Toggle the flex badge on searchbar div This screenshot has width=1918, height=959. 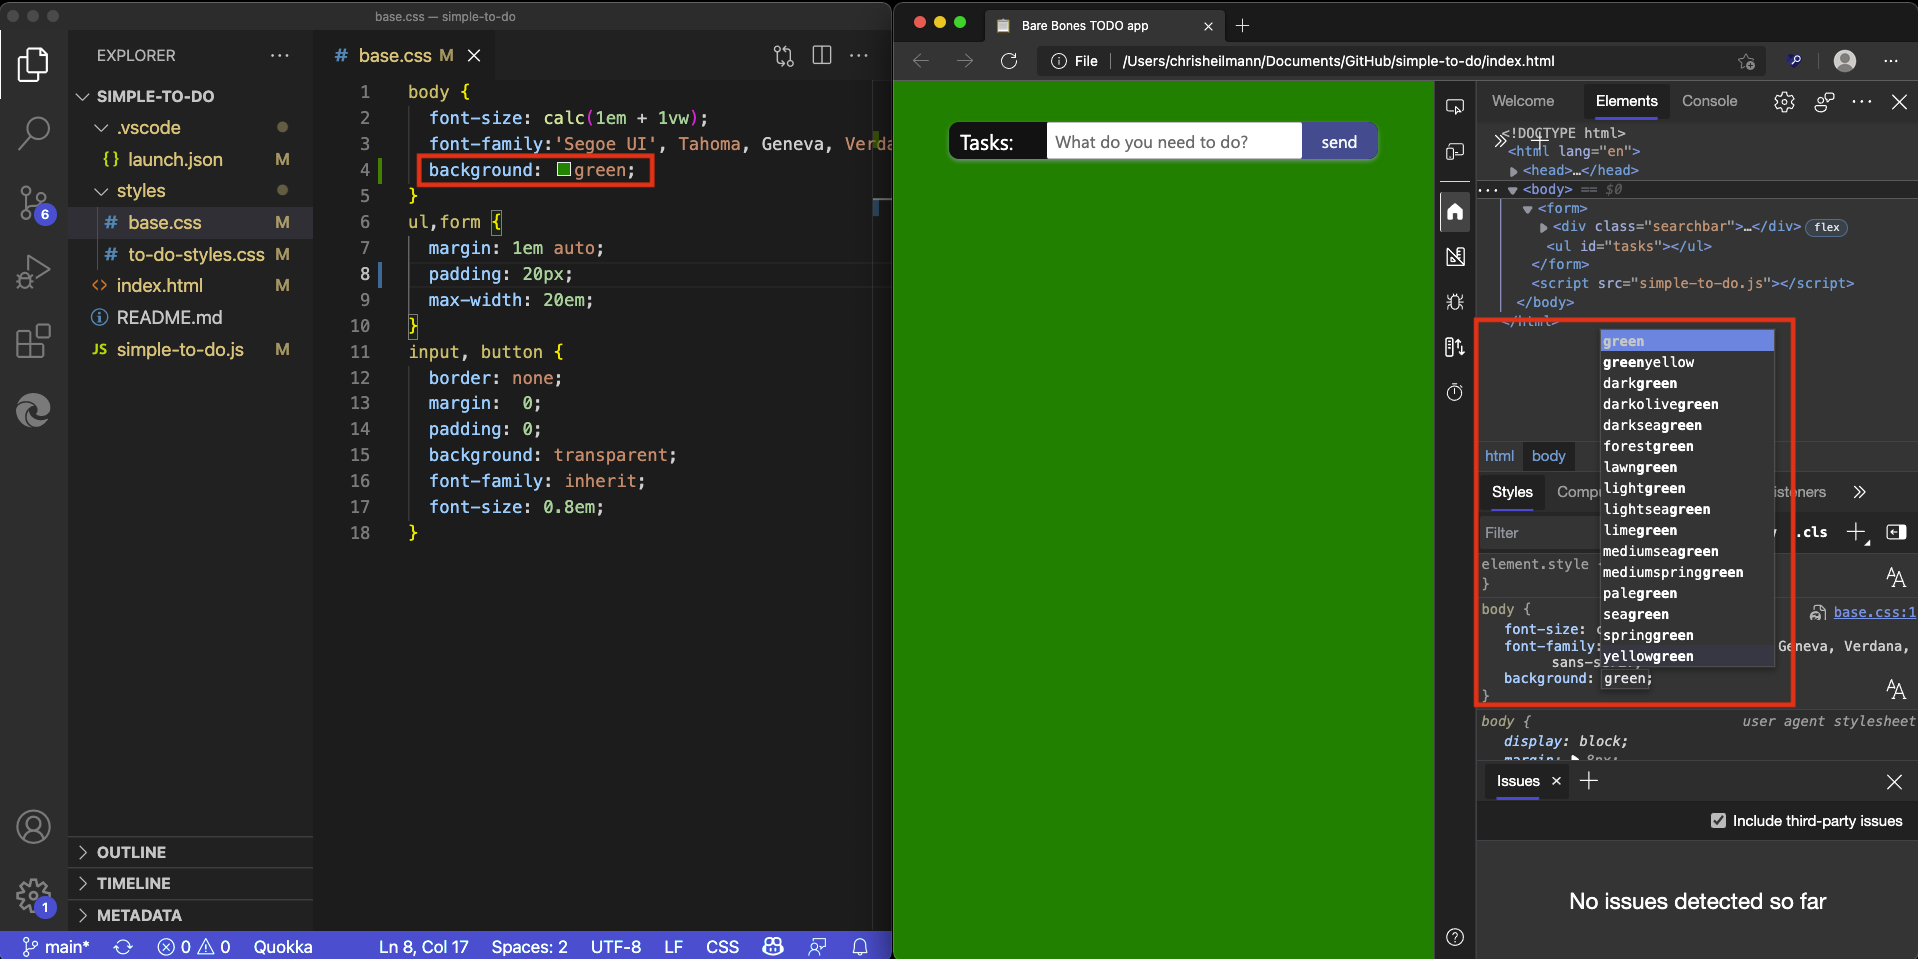[x=1827, y=227]
